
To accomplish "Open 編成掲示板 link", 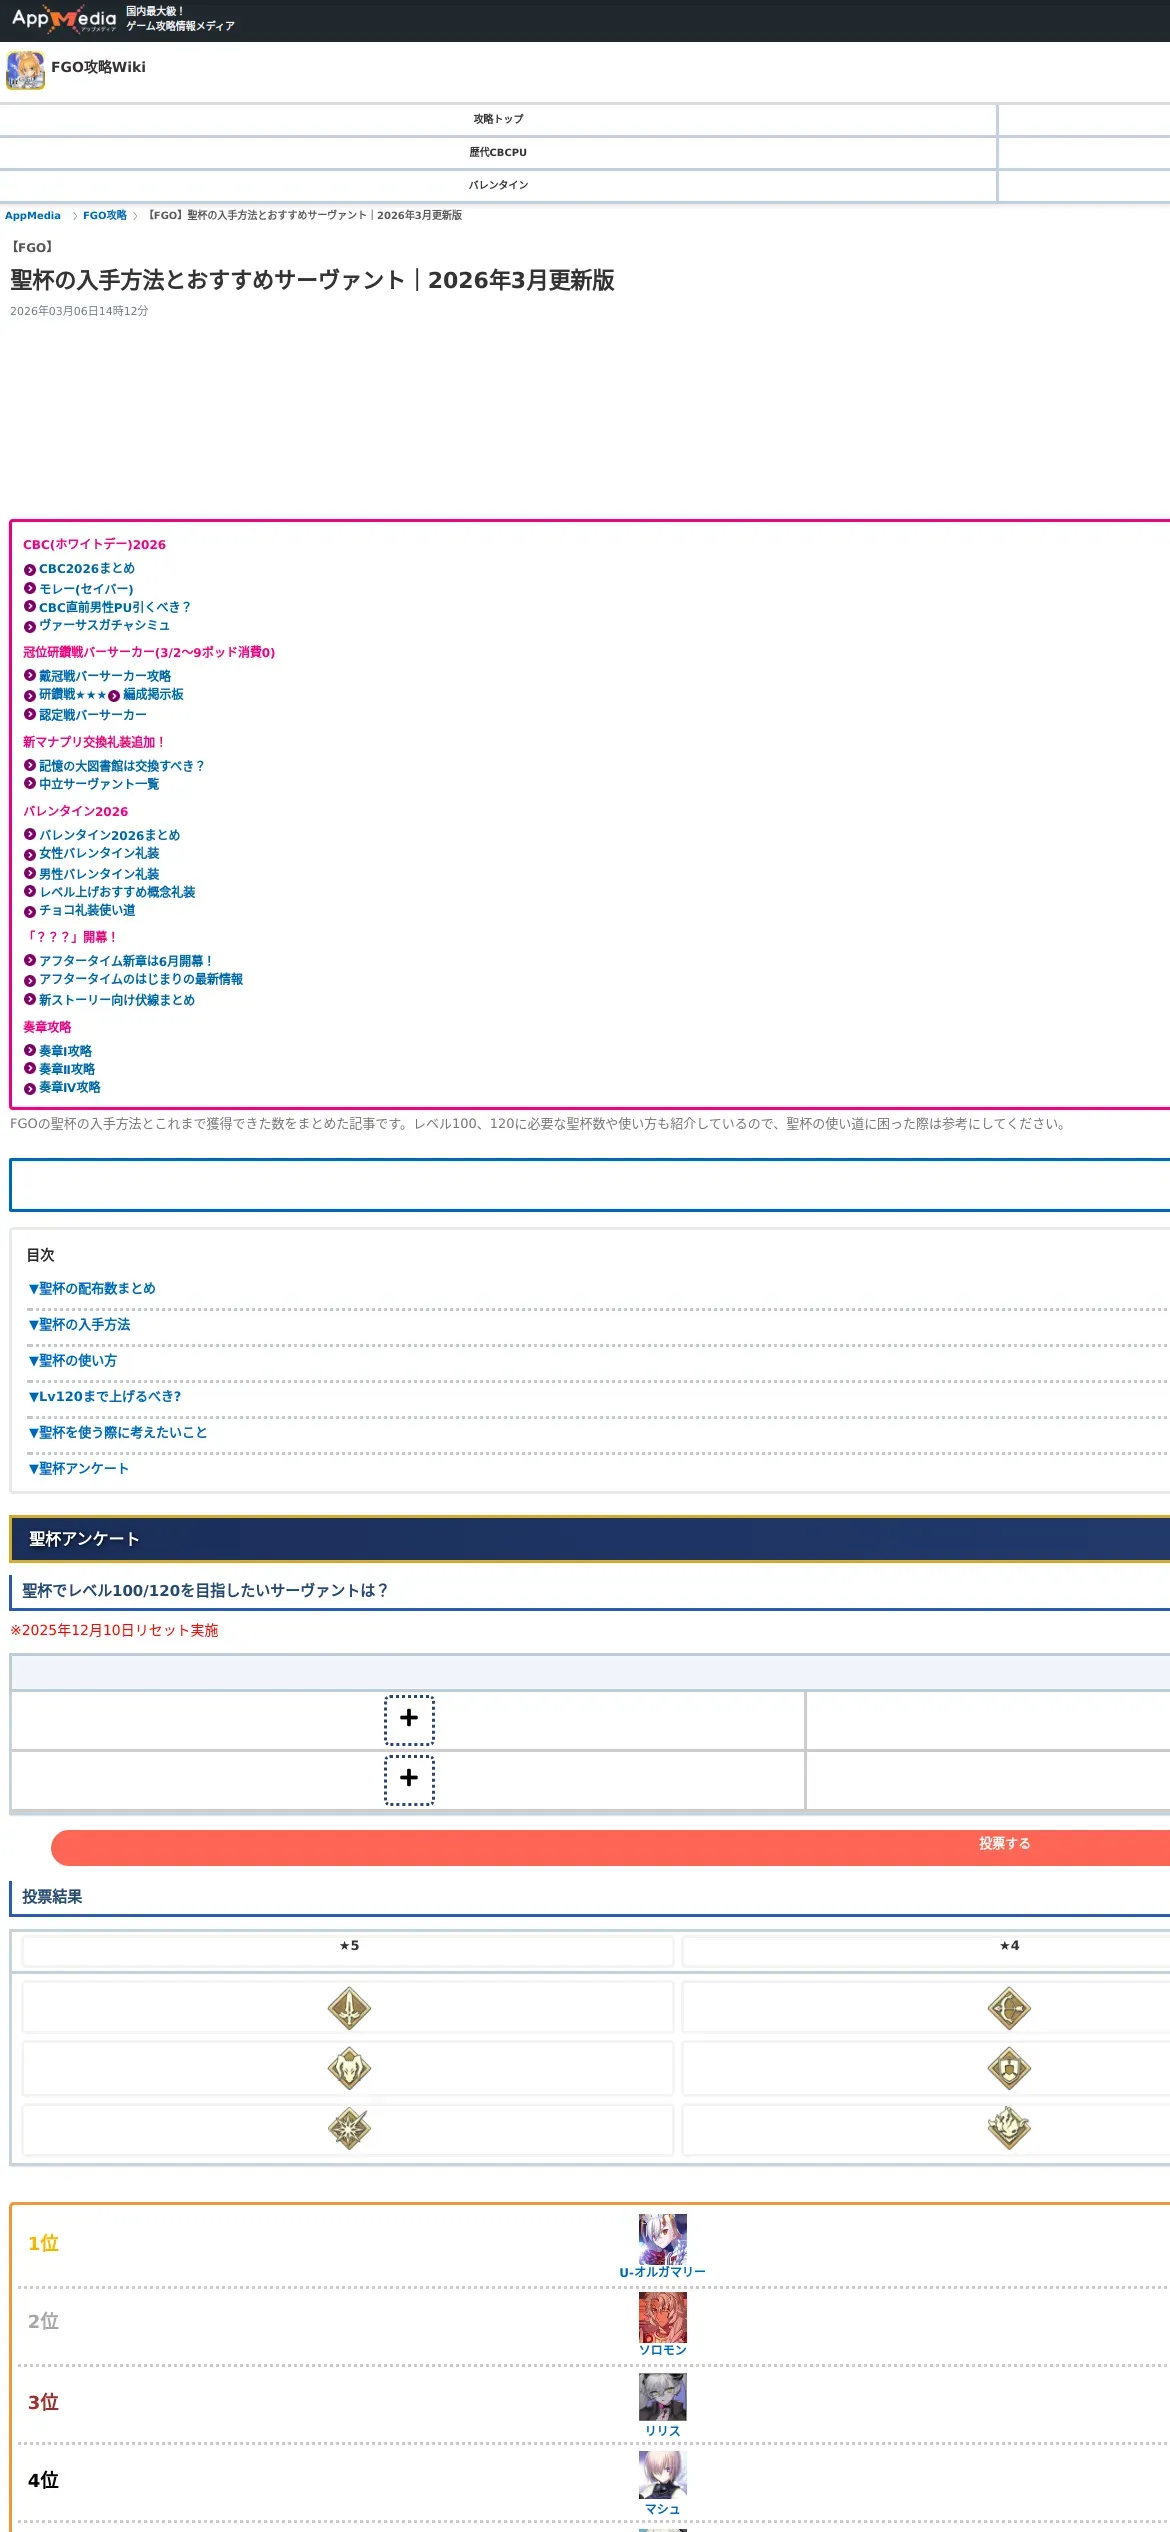I will click(x=153, y=695).
